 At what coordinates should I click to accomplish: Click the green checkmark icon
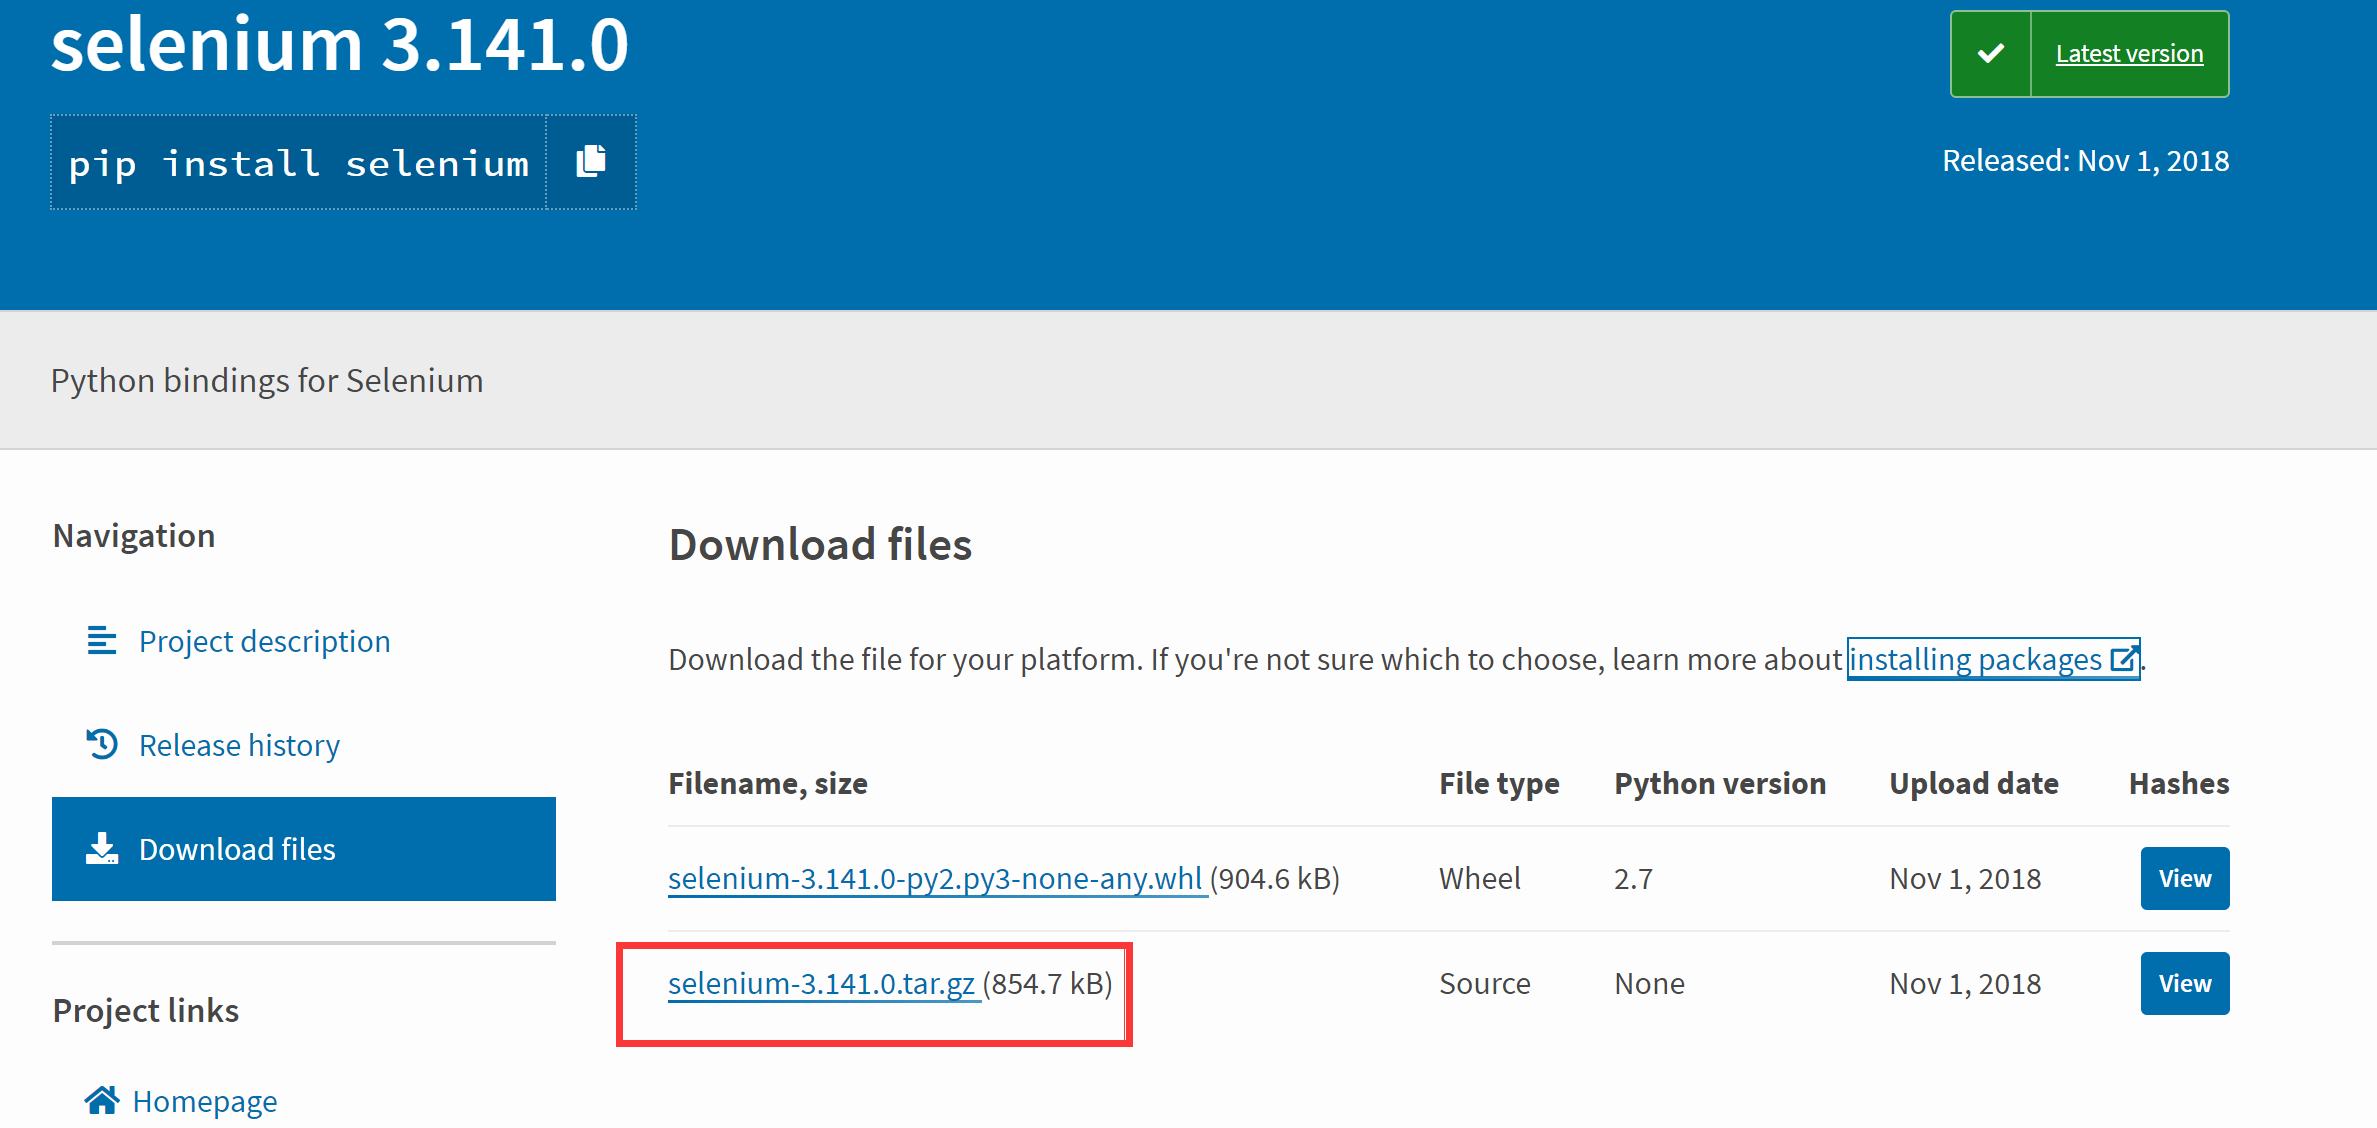click(x=1990, y=54)
